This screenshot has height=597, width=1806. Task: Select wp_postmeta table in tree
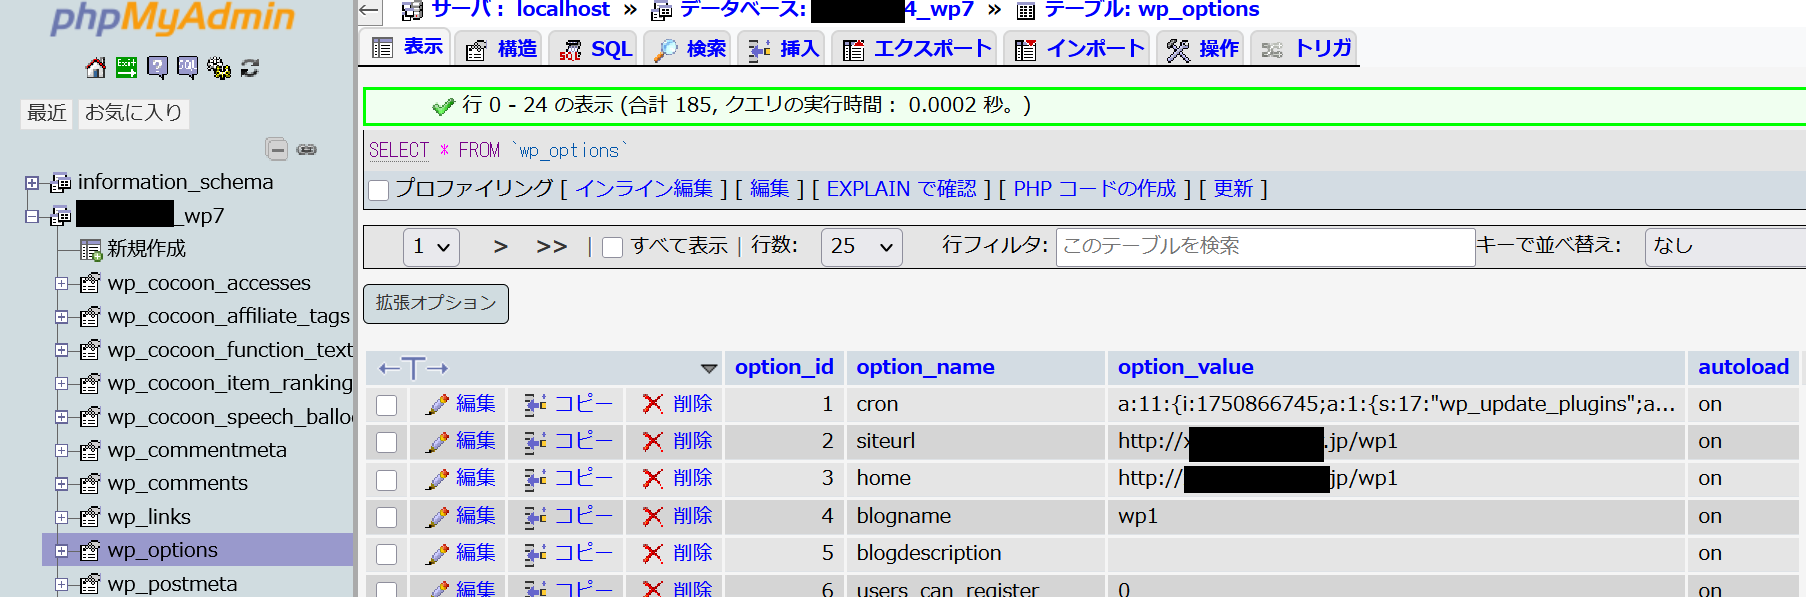pyautogui.click(x=172, y=584)
